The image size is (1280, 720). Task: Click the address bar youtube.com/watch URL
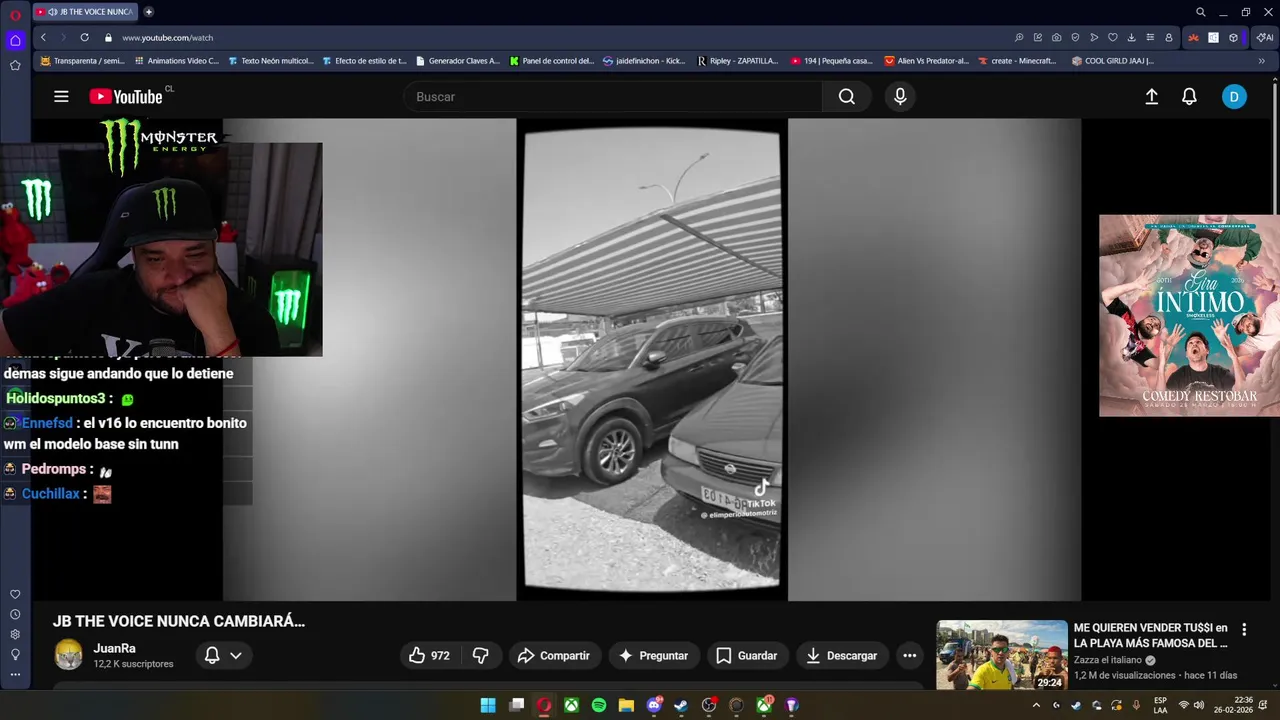tap(168, 38)
